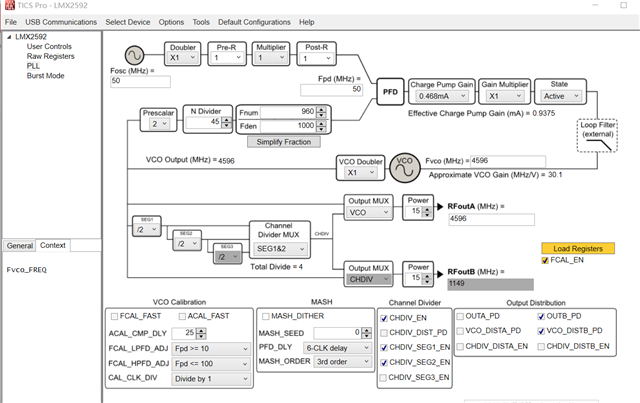The height and width of the screenshot is (403, 640).
Task: Click the Fden stepper arrows
Action: (x=322, y=127)
